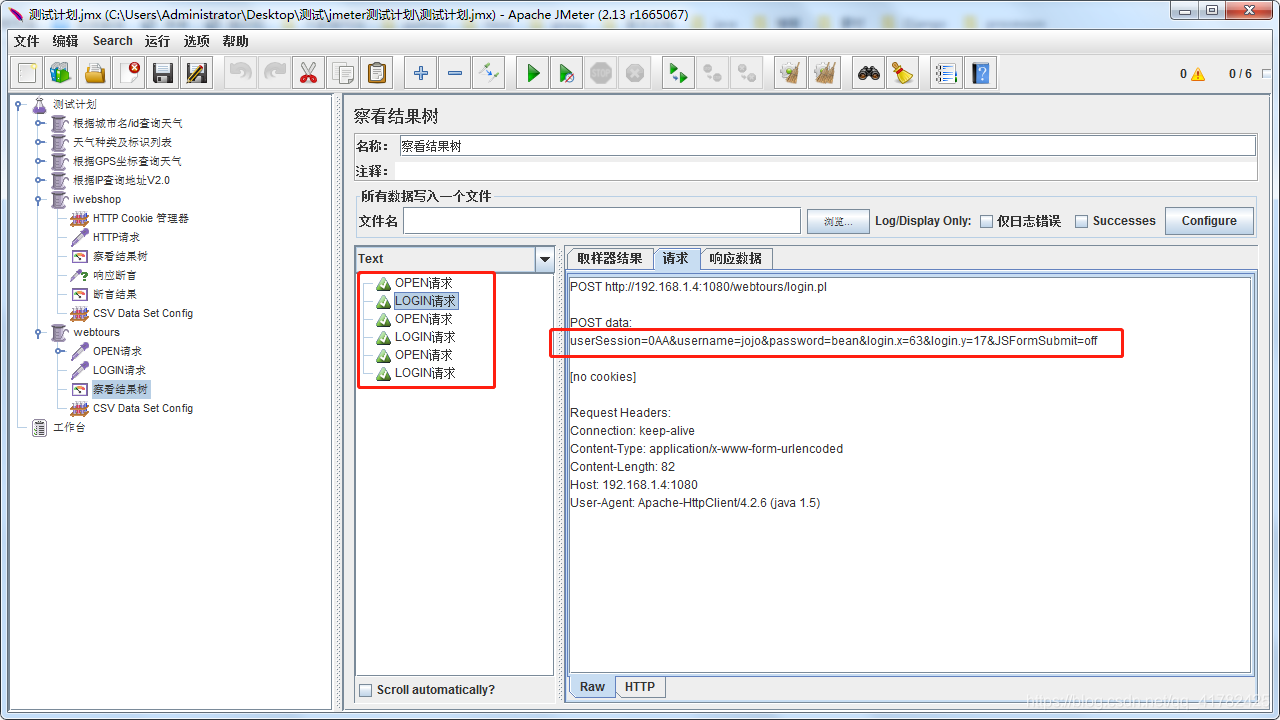Open the Templates toolbar icon
Screen dimensions: 1280x720
(61, 73)
